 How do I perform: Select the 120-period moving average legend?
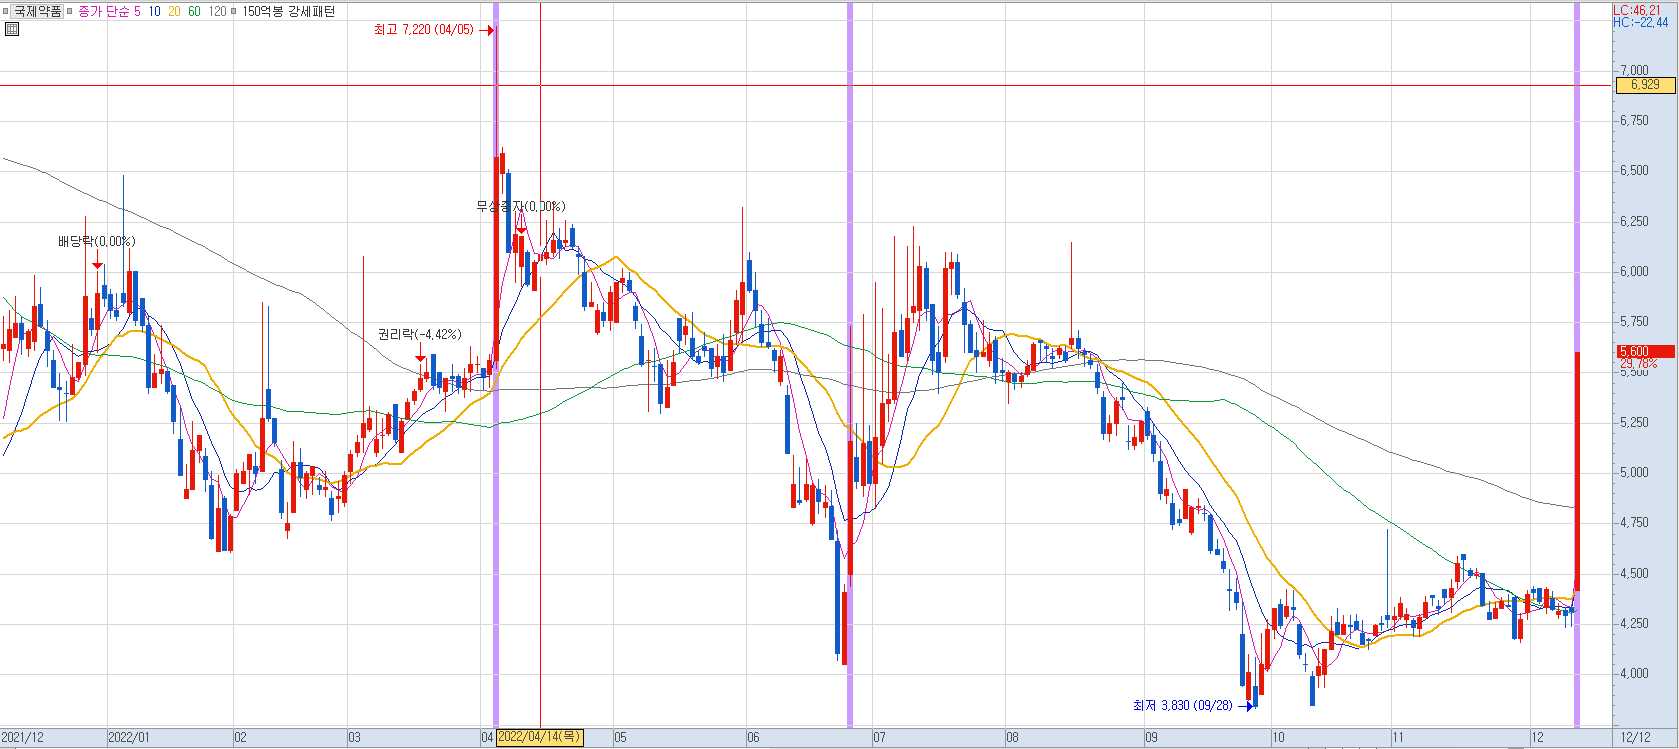[217, 11]
